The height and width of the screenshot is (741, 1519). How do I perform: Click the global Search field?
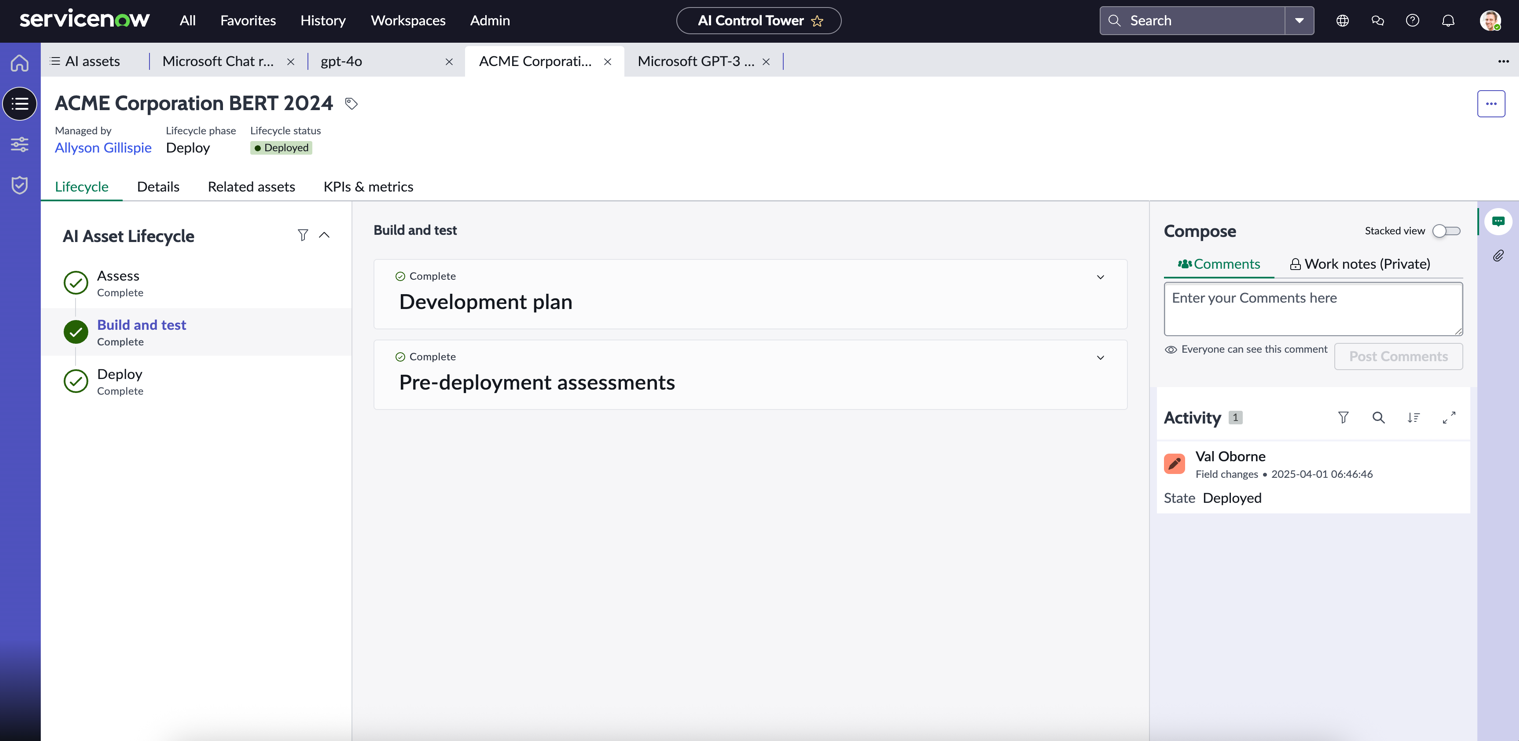[1192, 20]
